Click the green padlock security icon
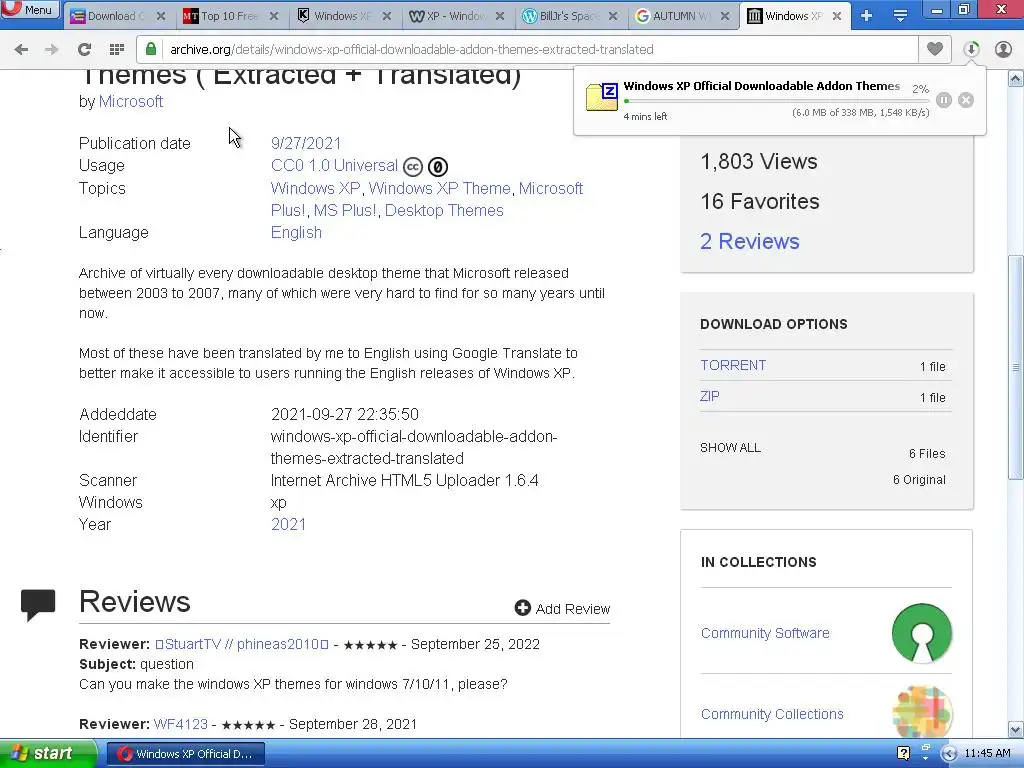The image size is (1024, 768). pyautogui.click(x=151, y=49)
